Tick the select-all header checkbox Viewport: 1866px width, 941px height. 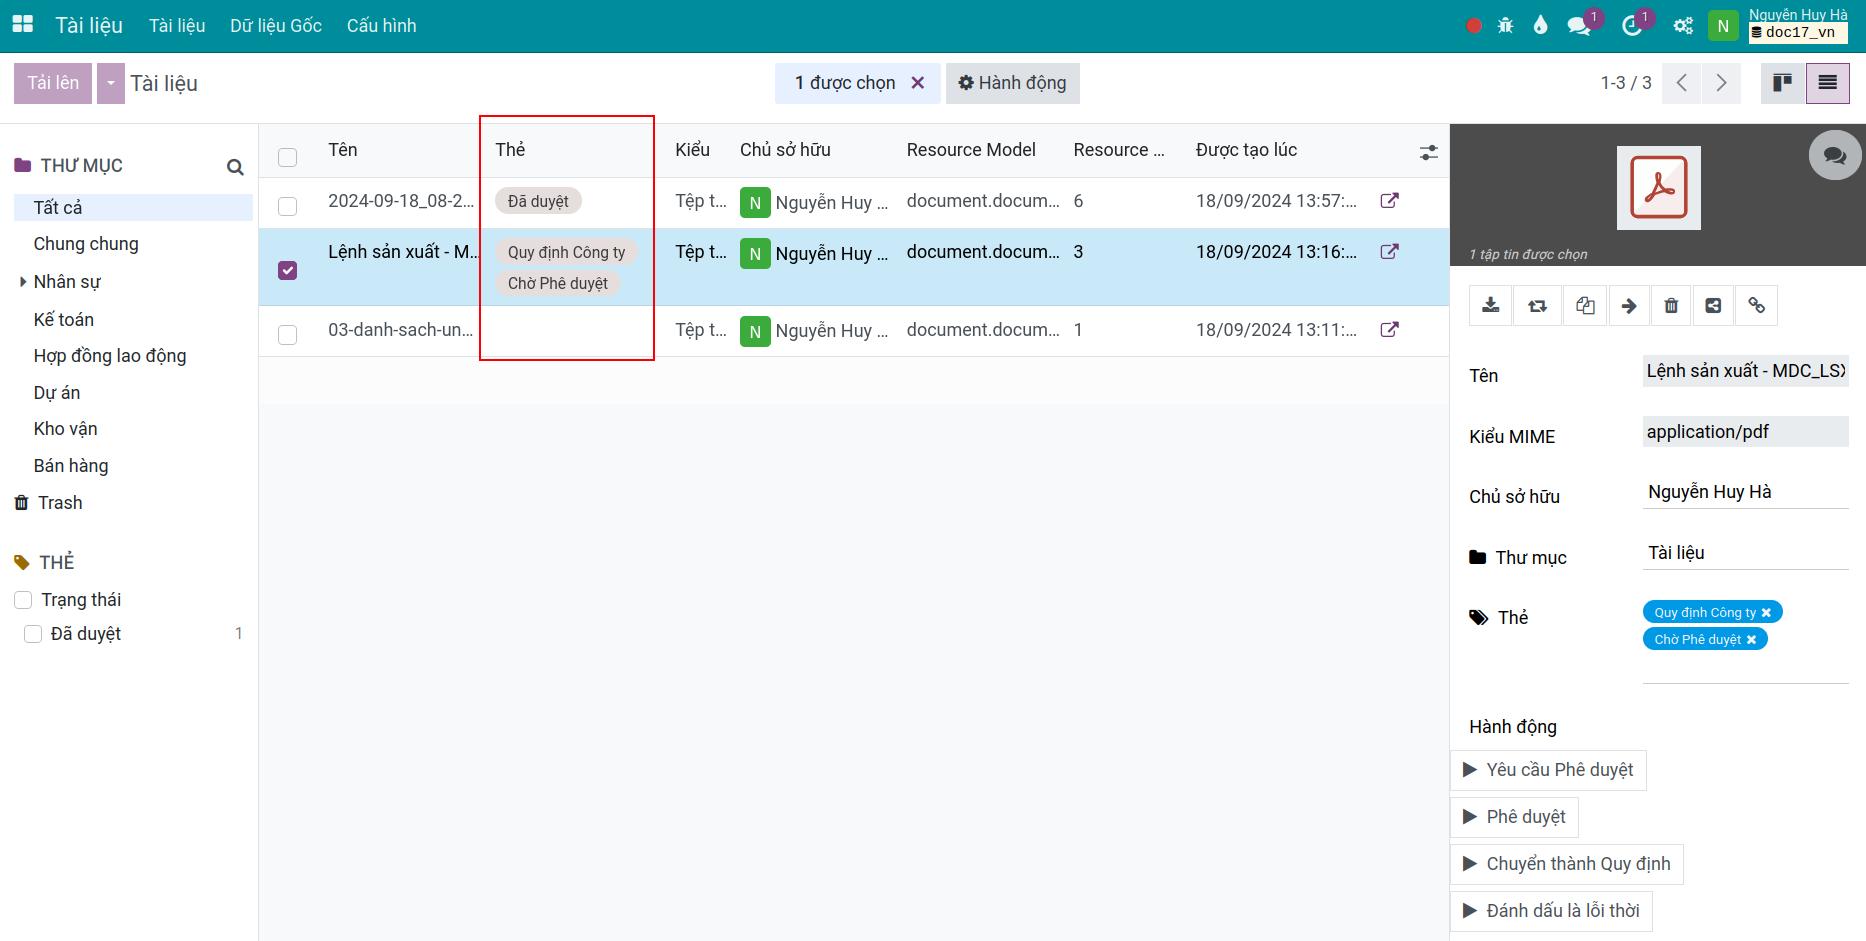coord(288,157)
